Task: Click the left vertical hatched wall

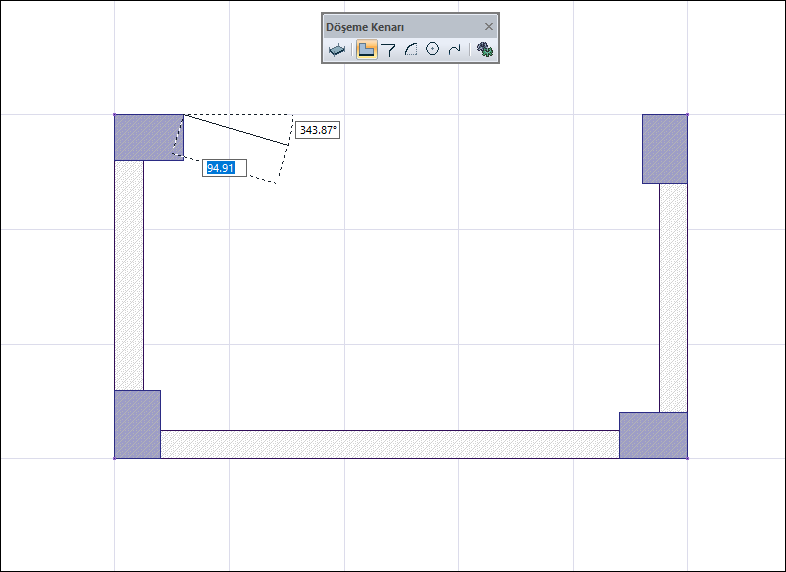Action: 129,275
